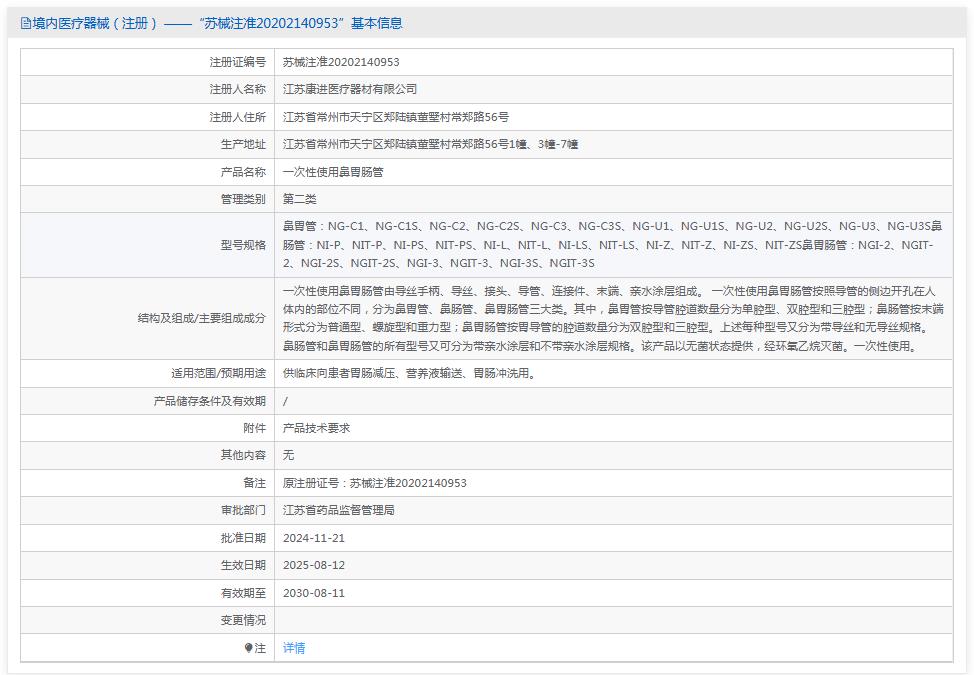974x675 pixels.
Task: Click the 备注 original registration number text
Action: pyautogui.click(x=375, y=483)
